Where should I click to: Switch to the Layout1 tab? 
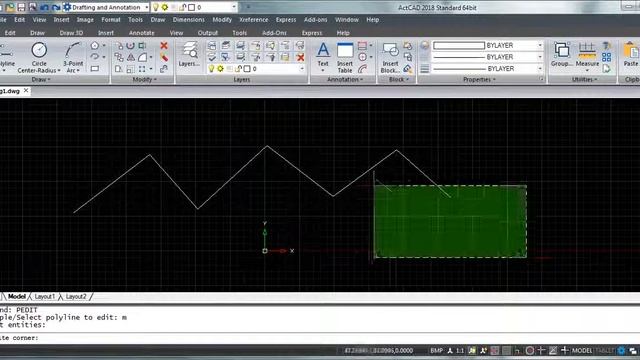(44, 296)
